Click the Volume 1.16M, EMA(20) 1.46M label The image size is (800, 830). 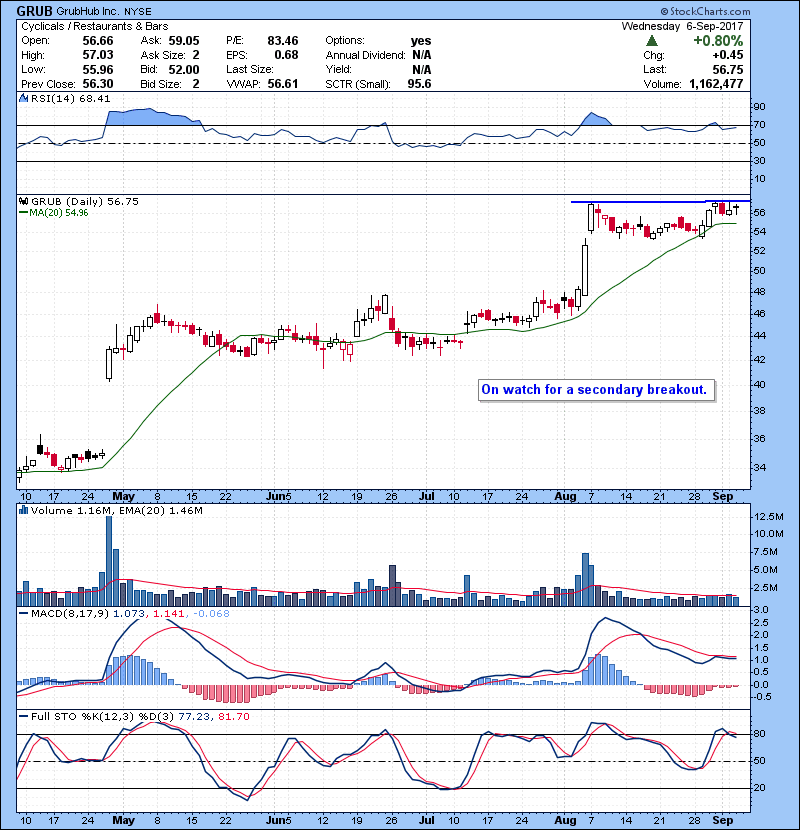coord(116,511)
